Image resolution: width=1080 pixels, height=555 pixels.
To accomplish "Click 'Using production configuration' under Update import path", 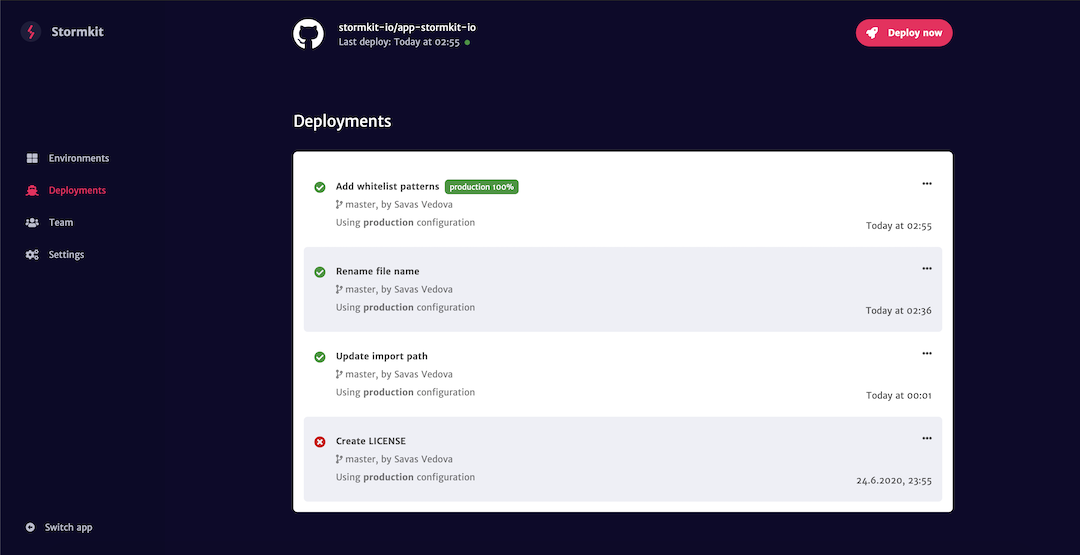I will click(x=405, y=392).
